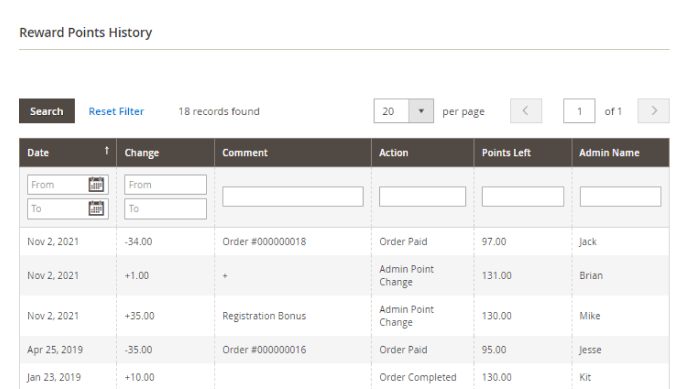Screen dimensions: 685x389
Task: Click admin name 'Jack'
Action: (x=588, y=242)
